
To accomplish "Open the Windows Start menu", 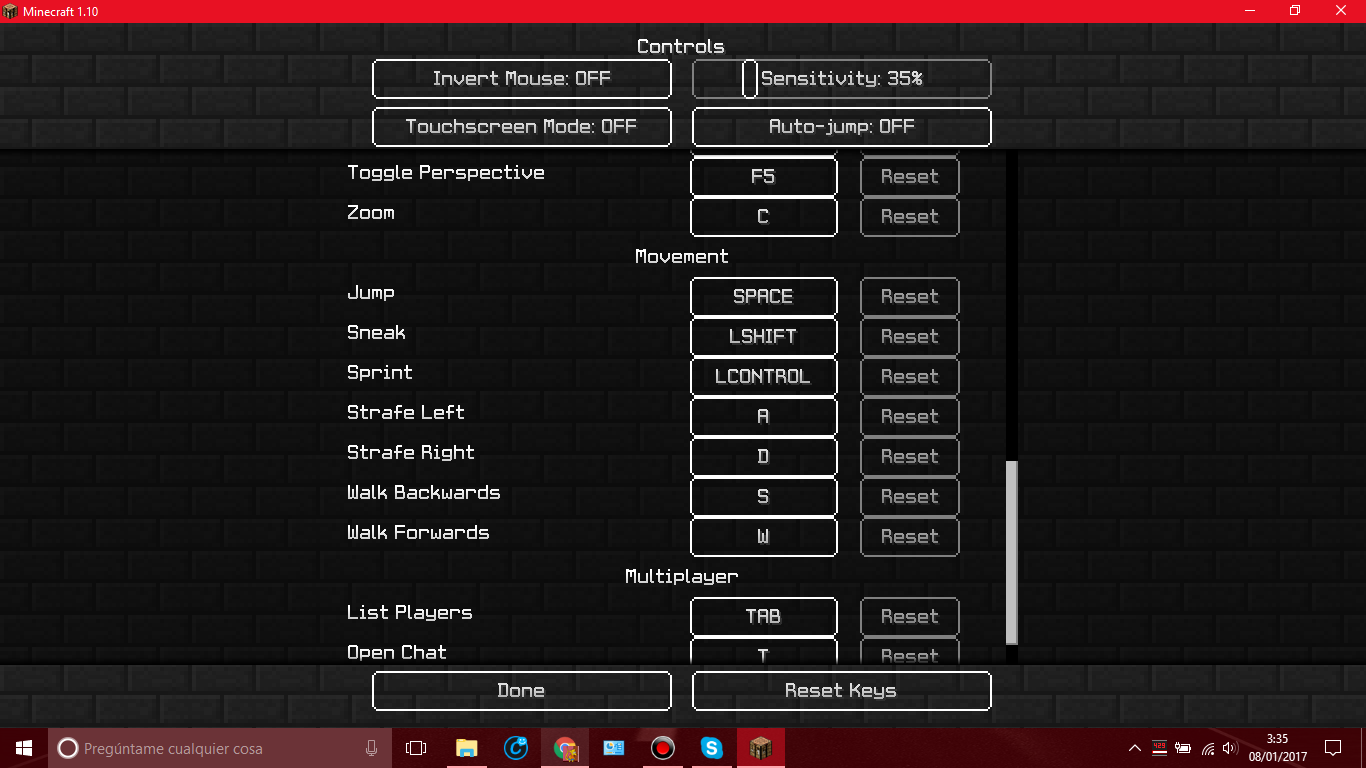I will (23, 748).
